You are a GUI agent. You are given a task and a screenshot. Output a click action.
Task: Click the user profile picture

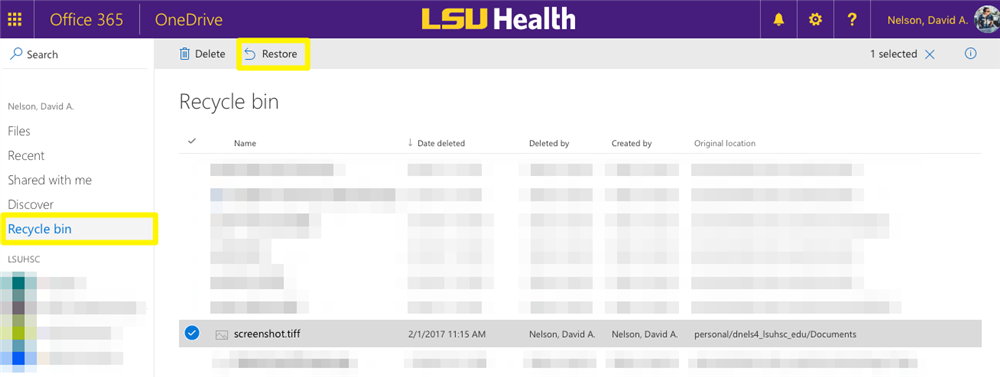(x=988, y=20)
